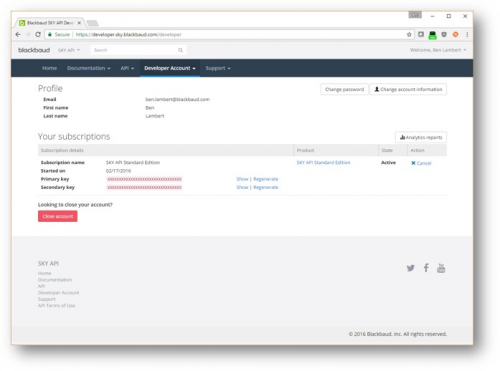Viewport: 500px width, 371px height.
Task: Expand the Support menu
Action: tap(218, 68)
